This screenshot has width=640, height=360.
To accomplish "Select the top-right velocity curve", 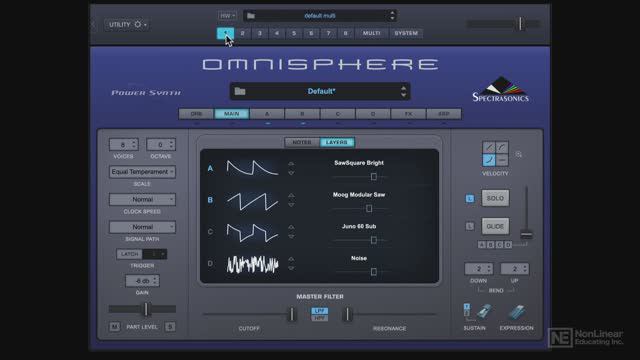I will 502,147.
